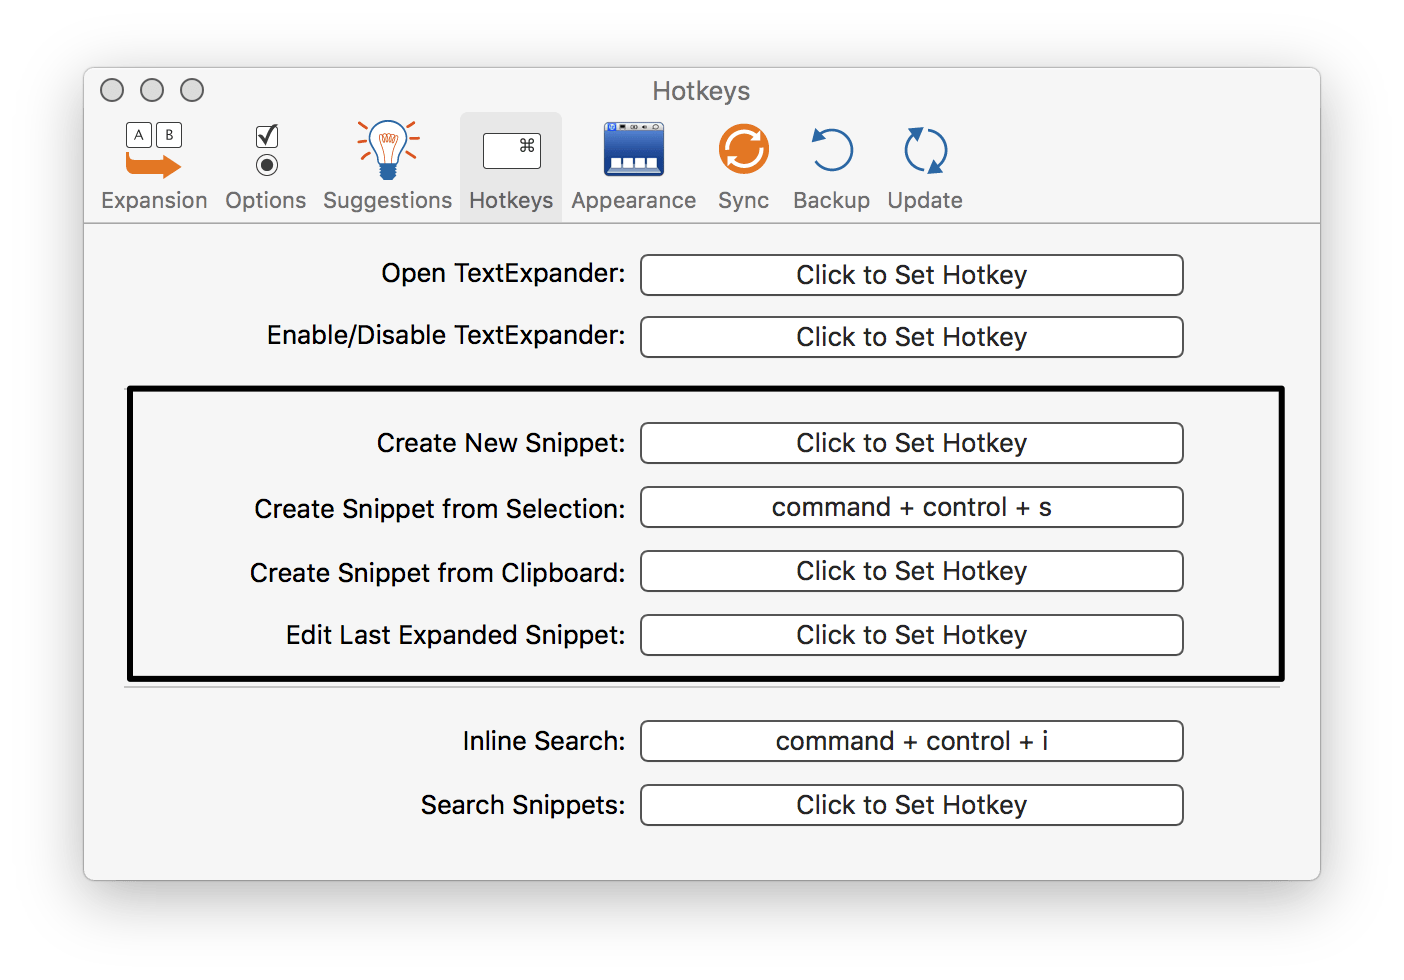Switch to the Appearance tab label
This screenshot has height=980, width=1404.
[x=633, y=200]
